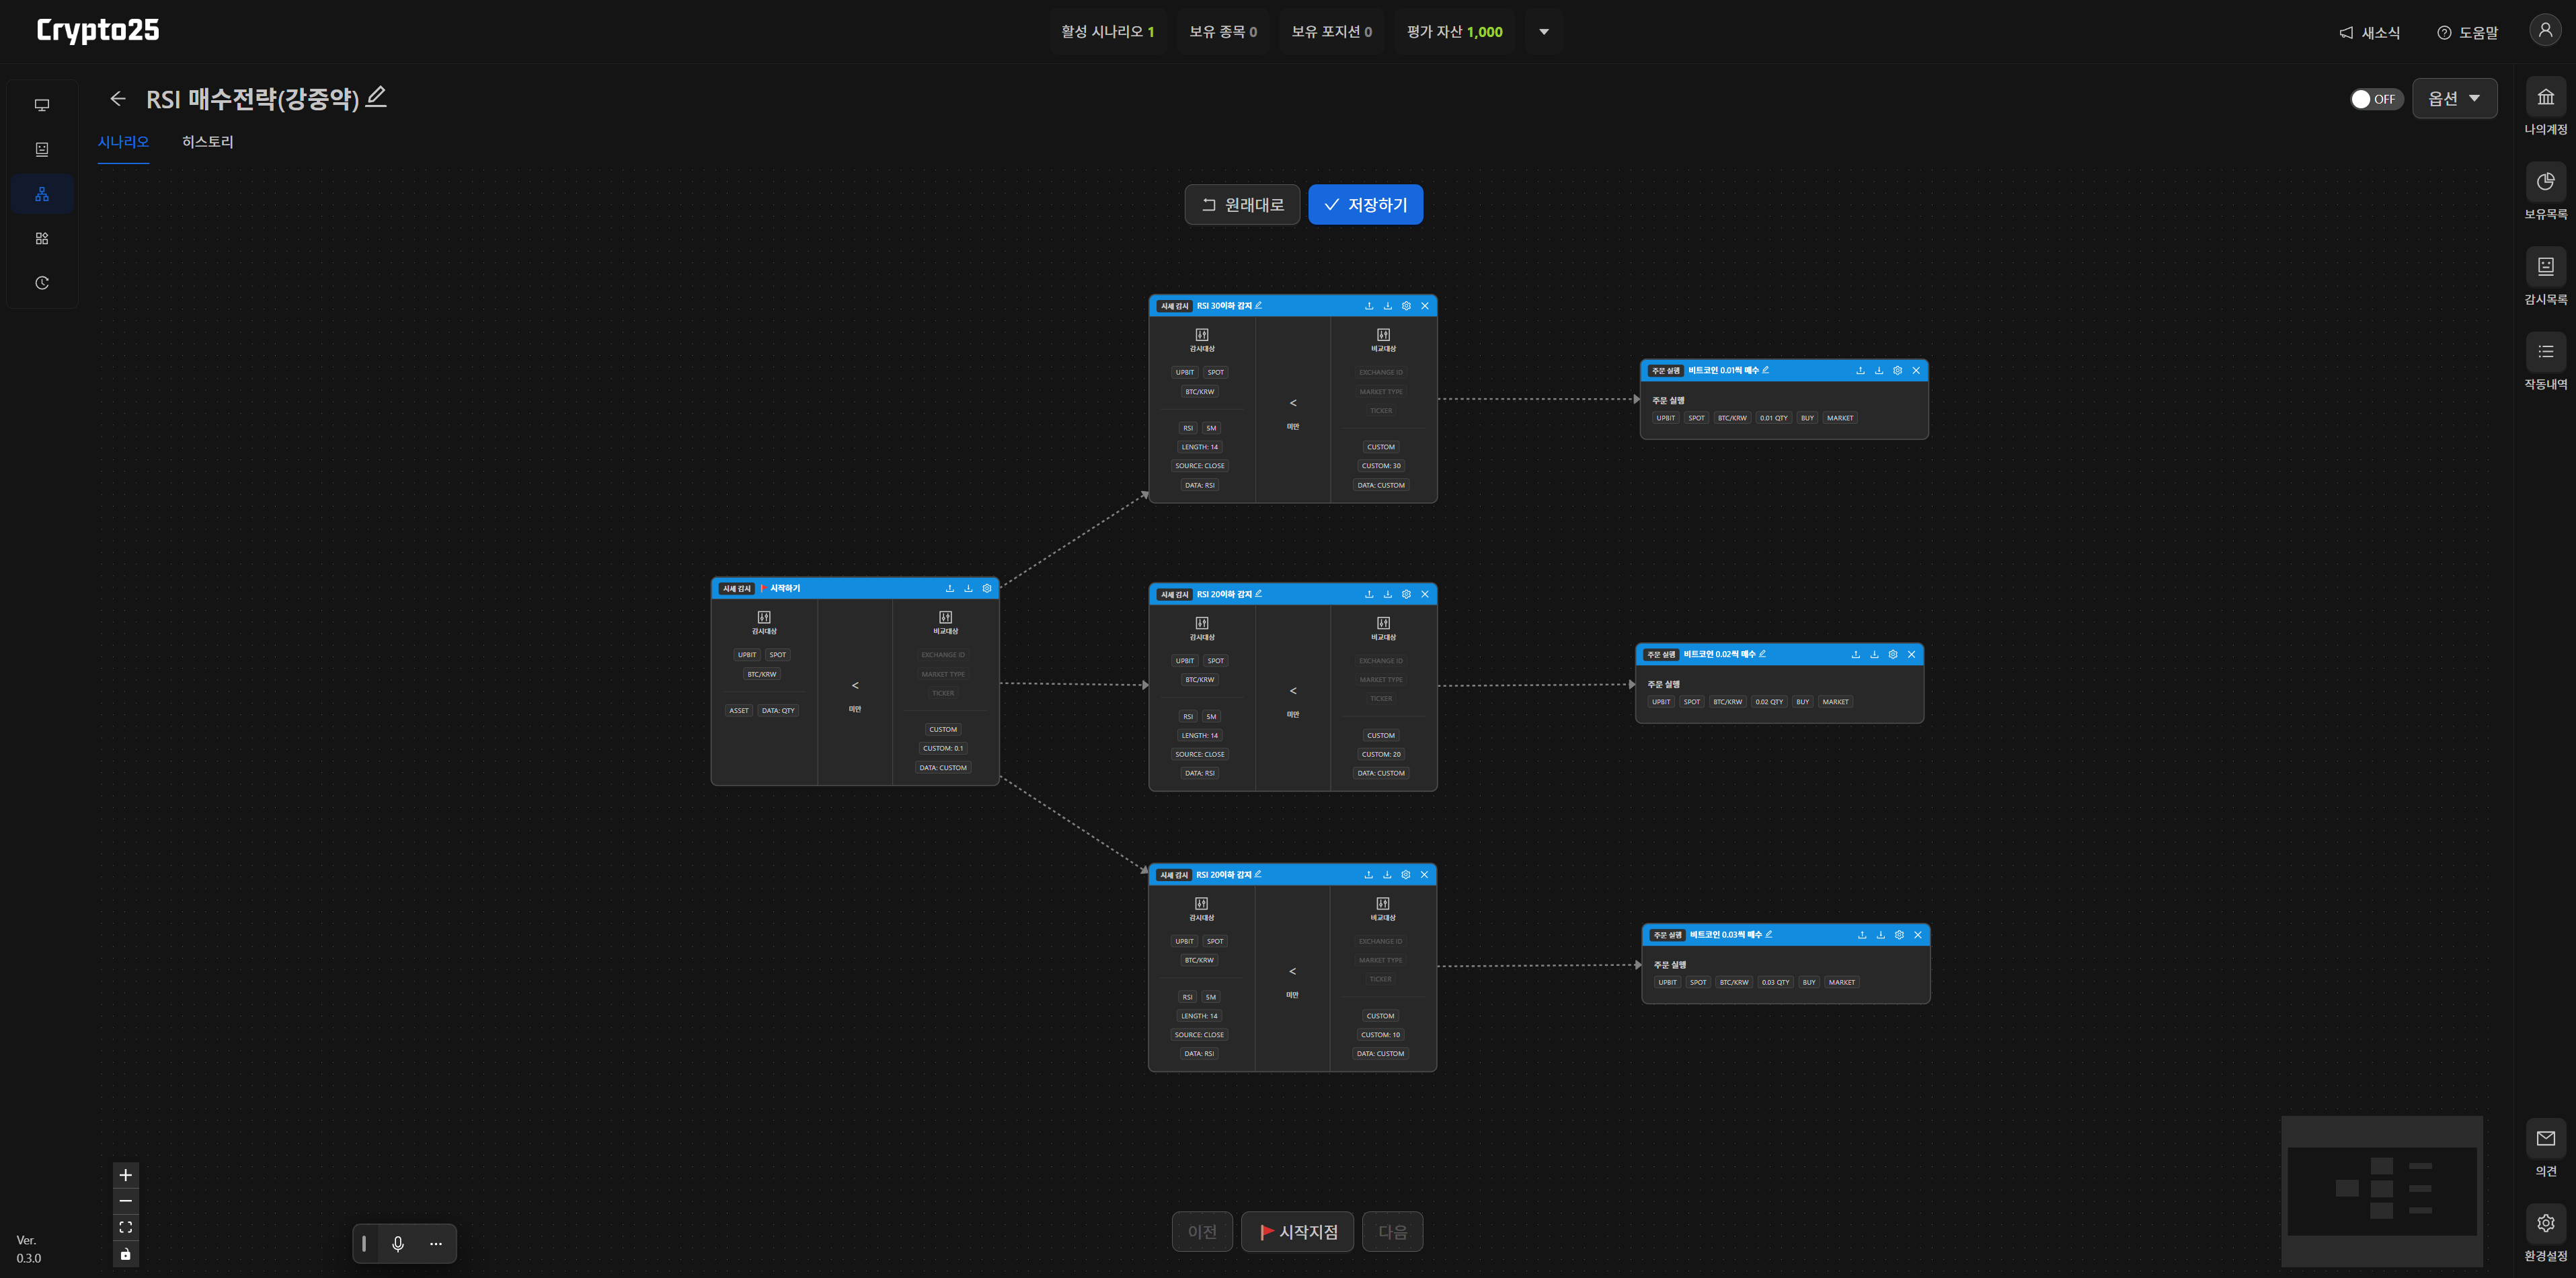Toggle the scenario OFF switch on
Viewport: 2576px width, 1278px height.
(2376, 99)
